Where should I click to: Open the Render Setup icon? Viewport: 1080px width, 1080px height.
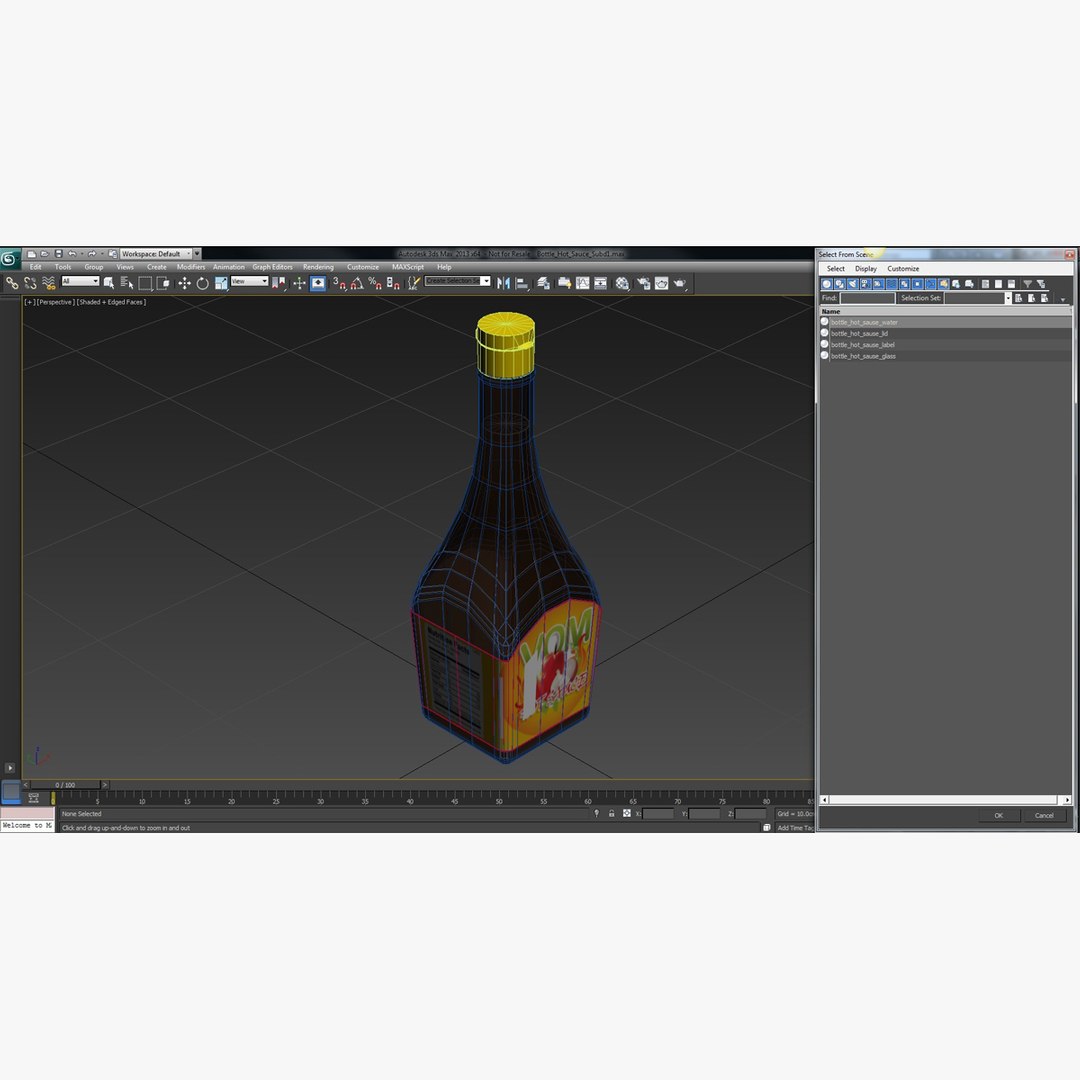click(644, 283)
